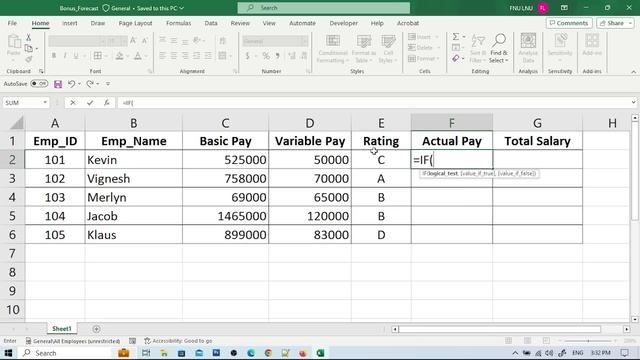Toggle Wrap Text button

tap(222, 40)
